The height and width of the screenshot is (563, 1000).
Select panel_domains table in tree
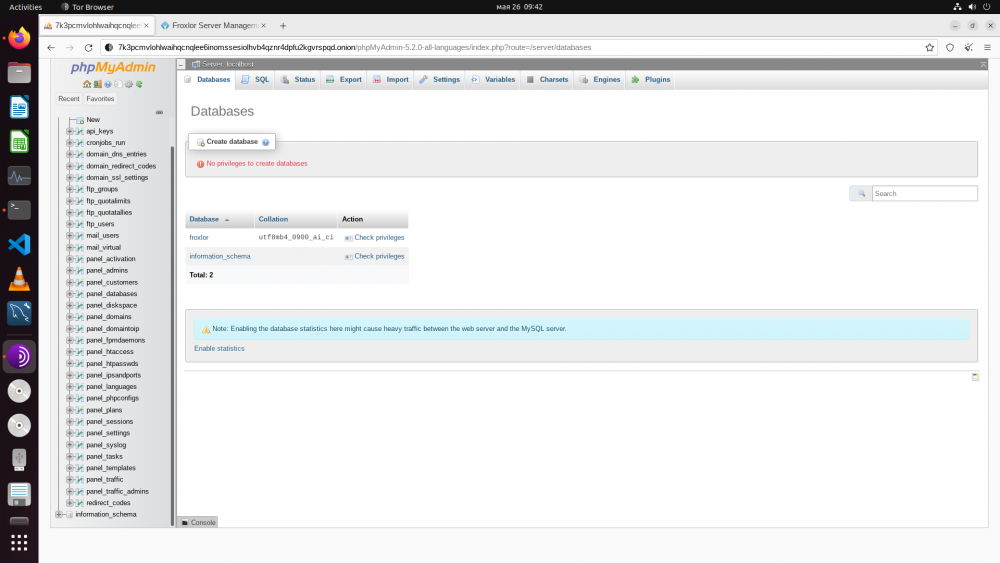(109, 317)
